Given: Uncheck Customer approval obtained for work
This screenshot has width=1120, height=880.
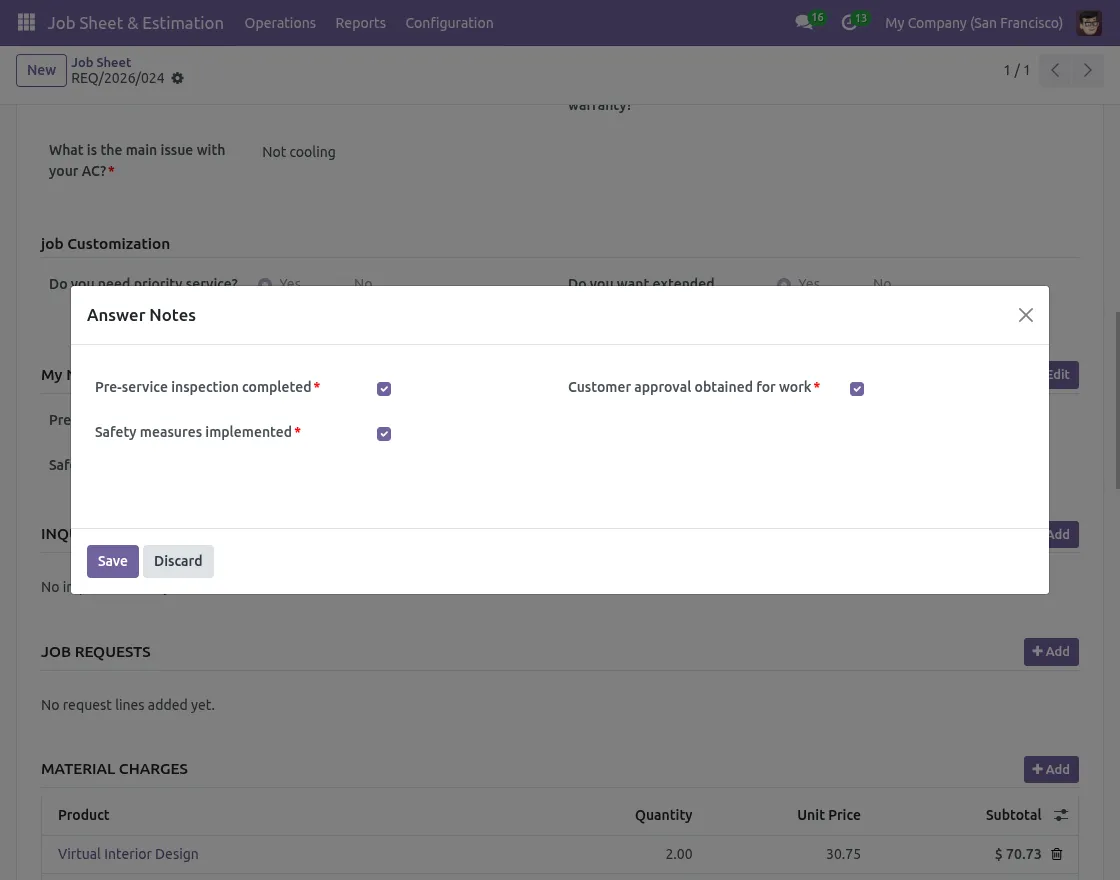Looking at the screenshot, I should (857, 388).
